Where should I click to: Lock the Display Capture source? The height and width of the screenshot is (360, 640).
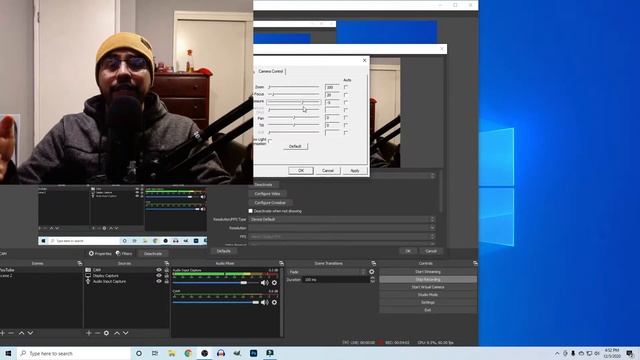(167, 276)
